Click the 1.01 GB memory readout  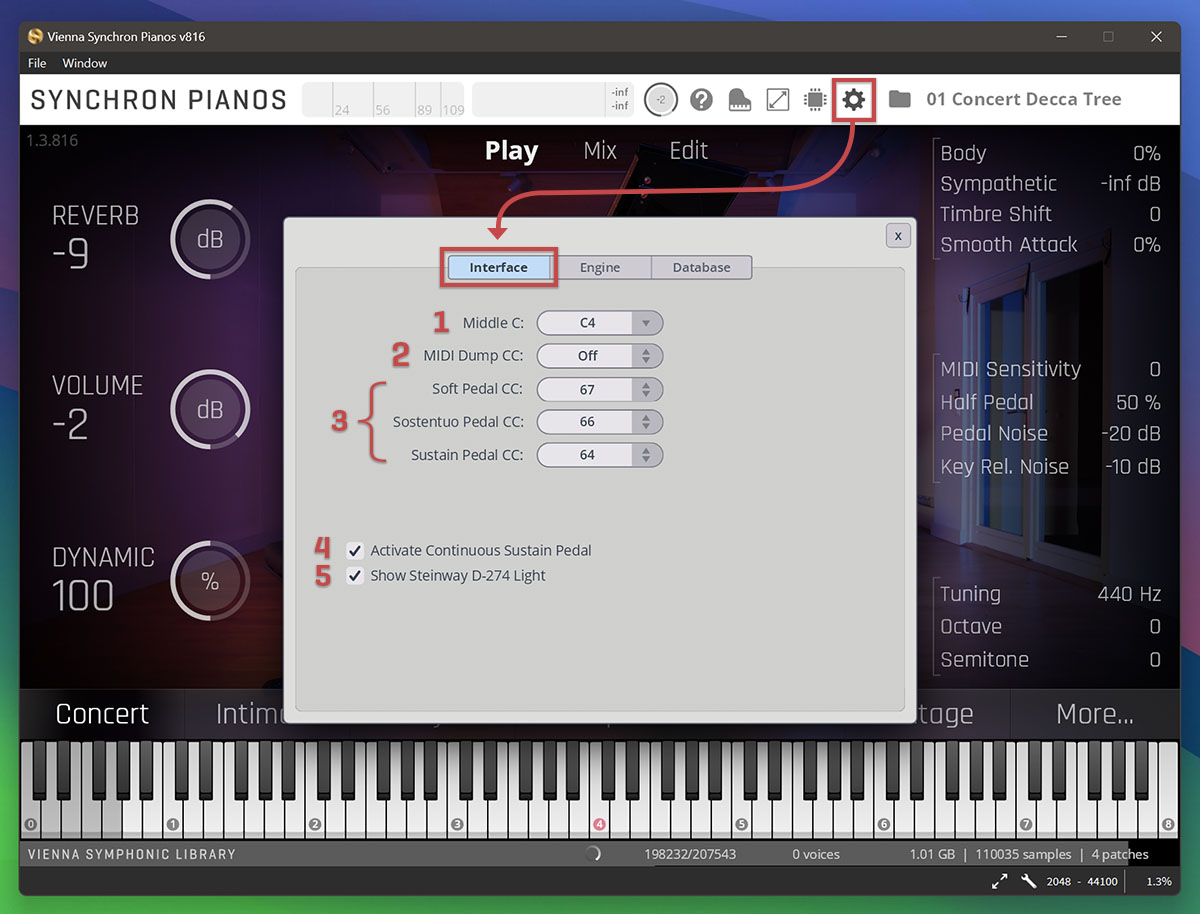tap(932, 854)
